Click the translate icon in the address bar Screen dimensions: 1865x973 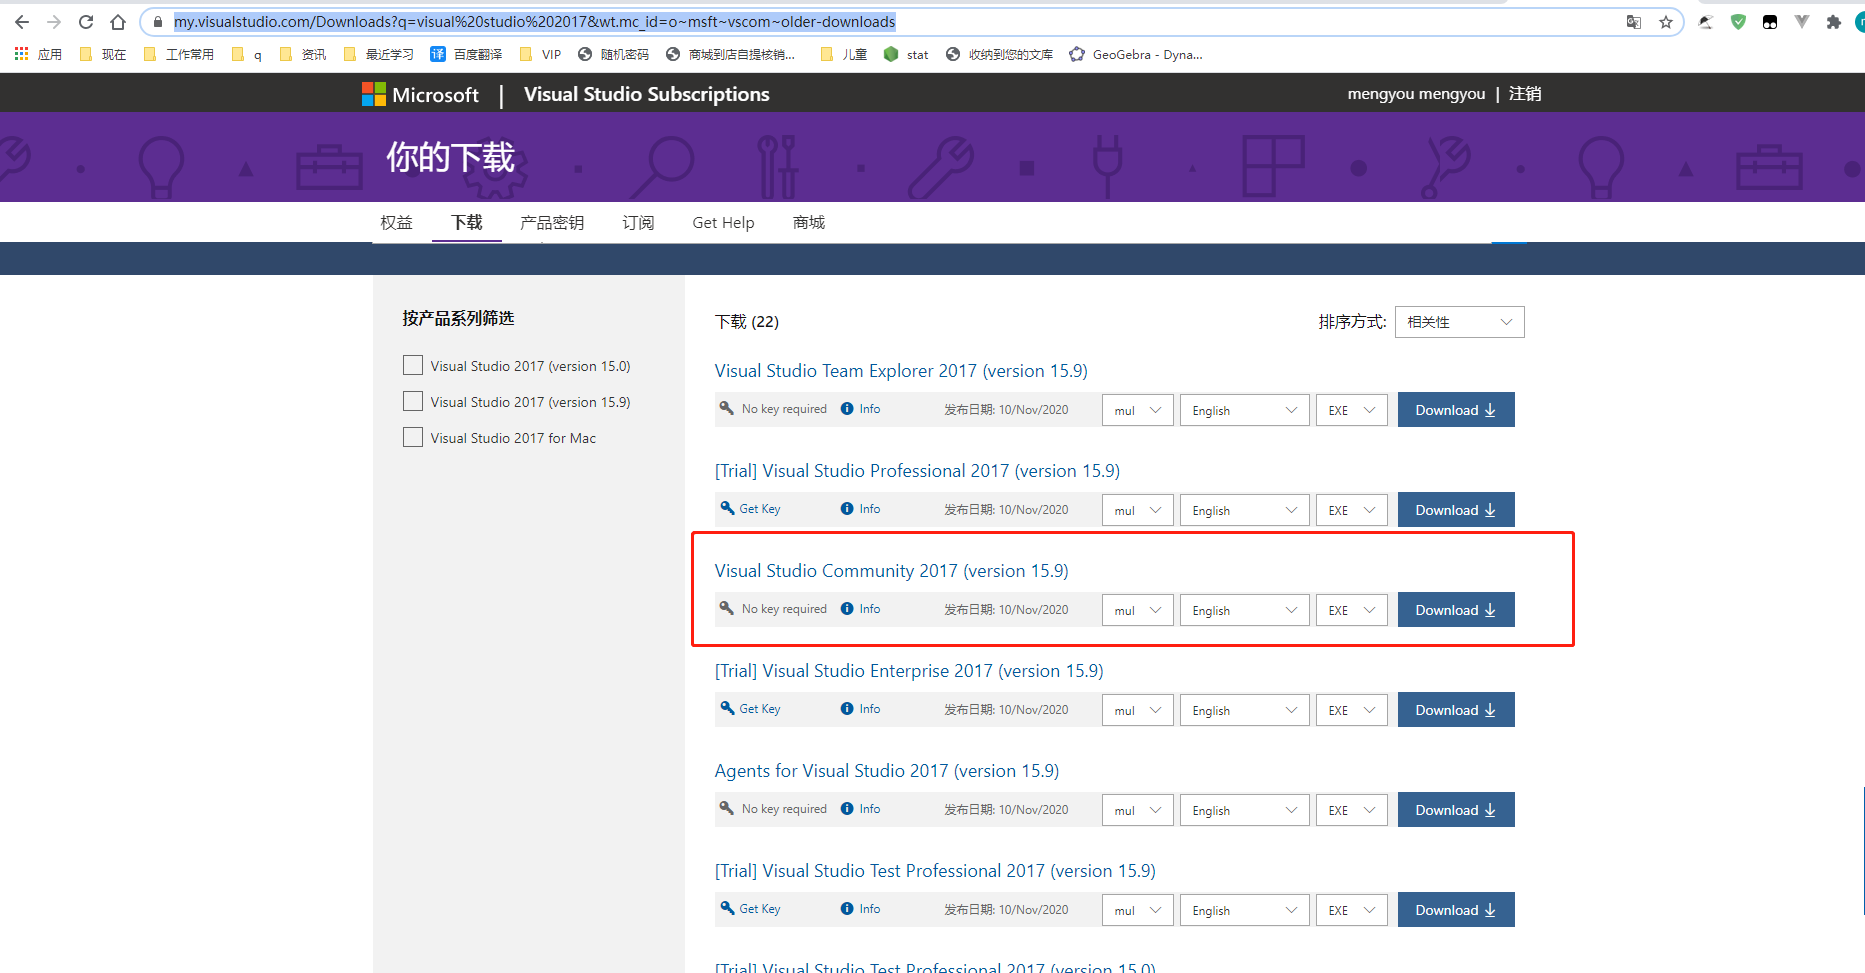point(1634,21)
